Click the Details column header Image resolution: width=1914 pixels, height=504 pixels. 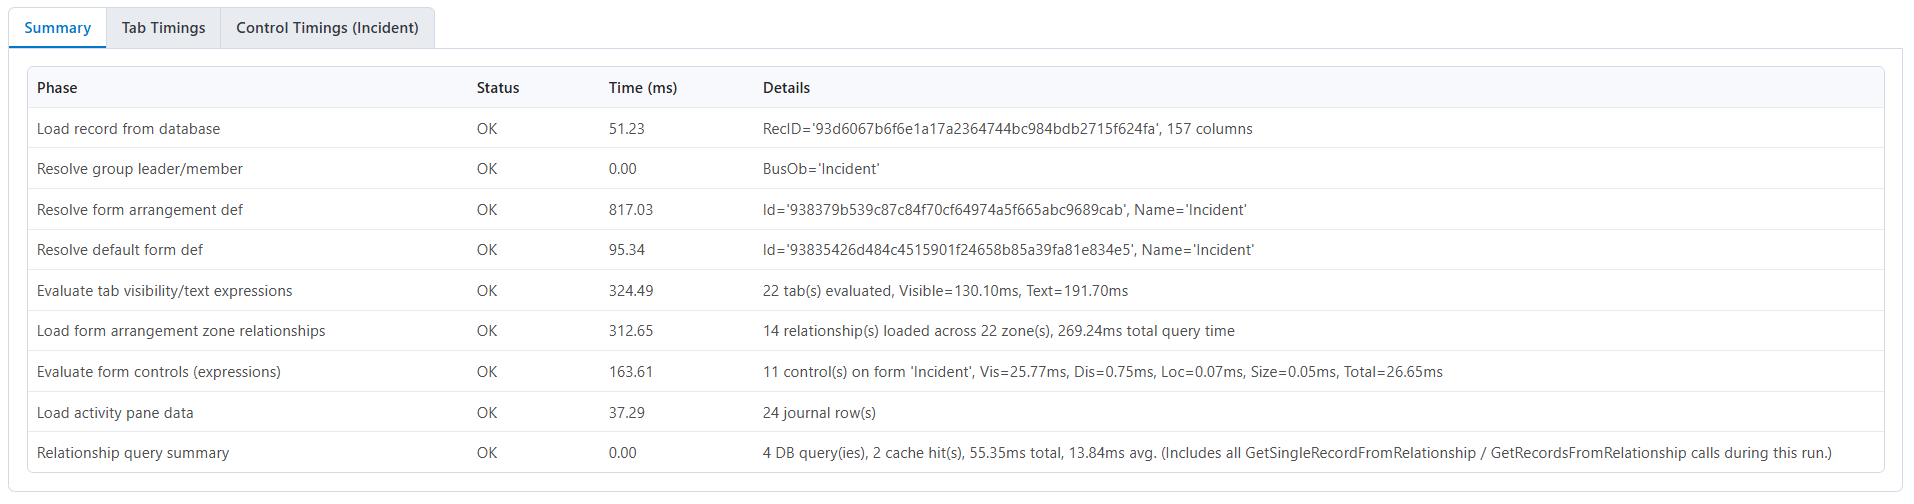point(786,88)
